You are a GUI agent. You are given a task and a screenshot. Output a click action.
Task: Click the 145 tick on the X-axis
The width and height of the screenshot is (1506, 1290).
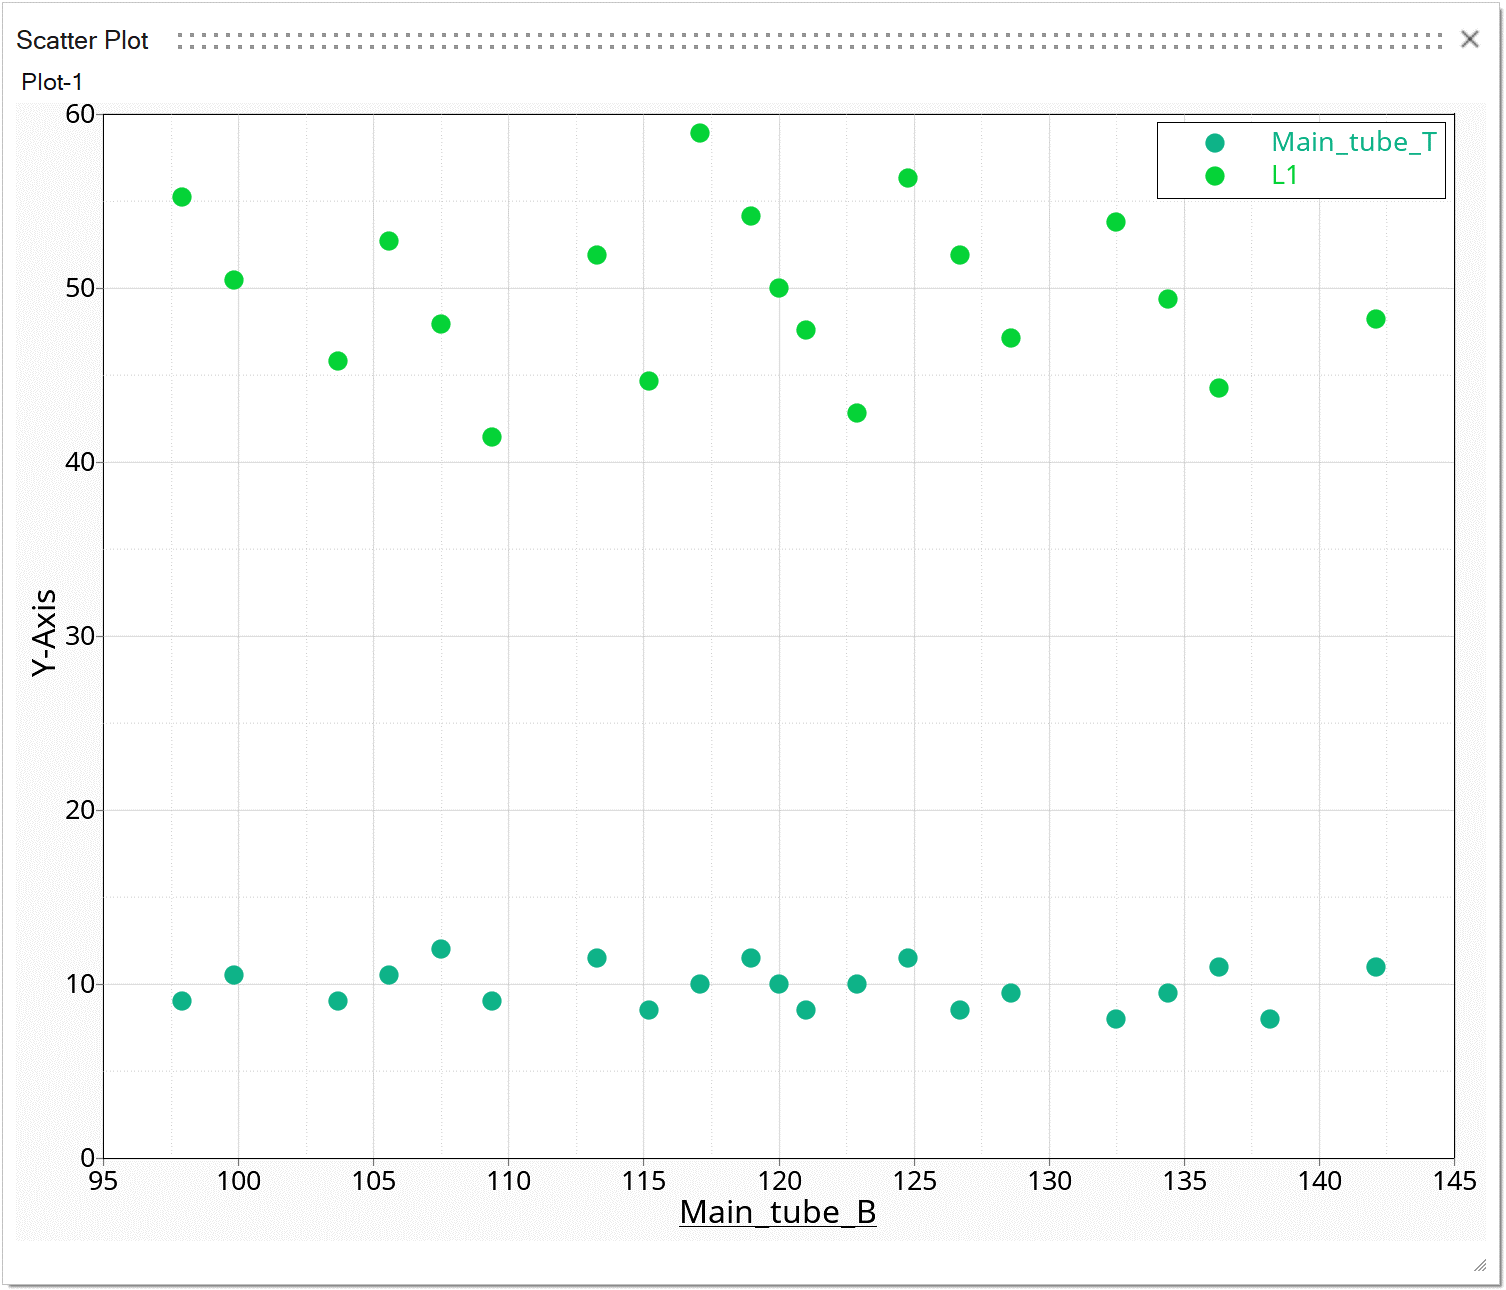coord(1454,1181)
